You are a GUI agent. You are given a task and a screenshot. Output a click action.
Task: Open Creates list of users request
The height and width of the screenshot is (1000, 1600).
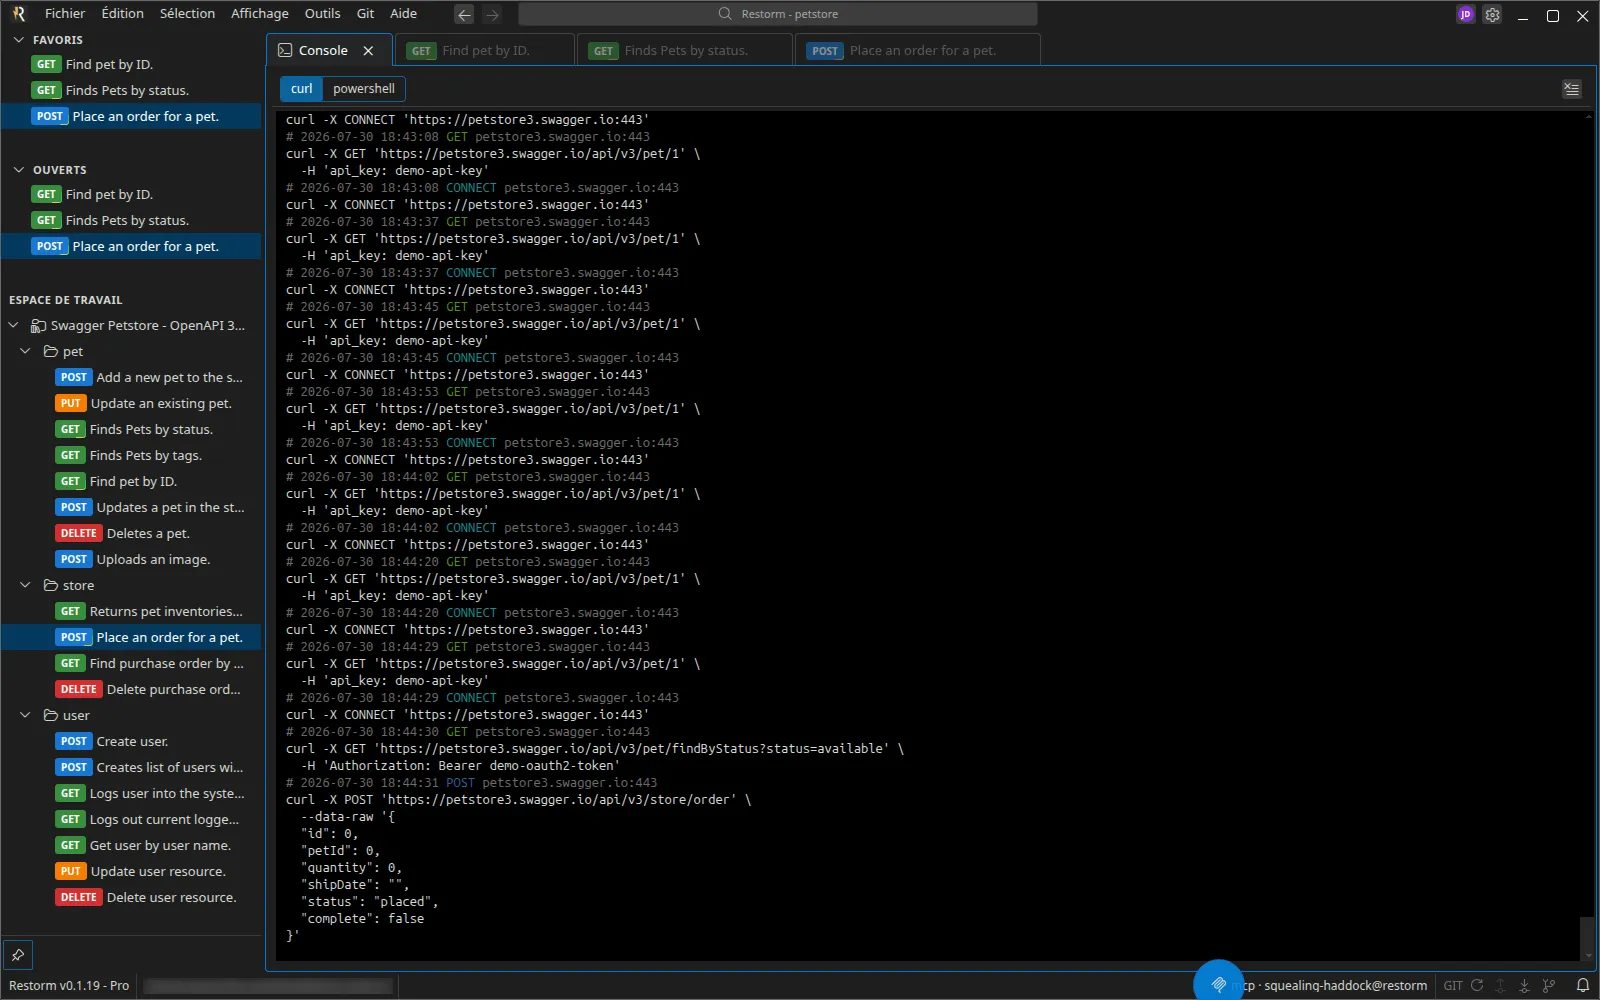click(131, 767)
